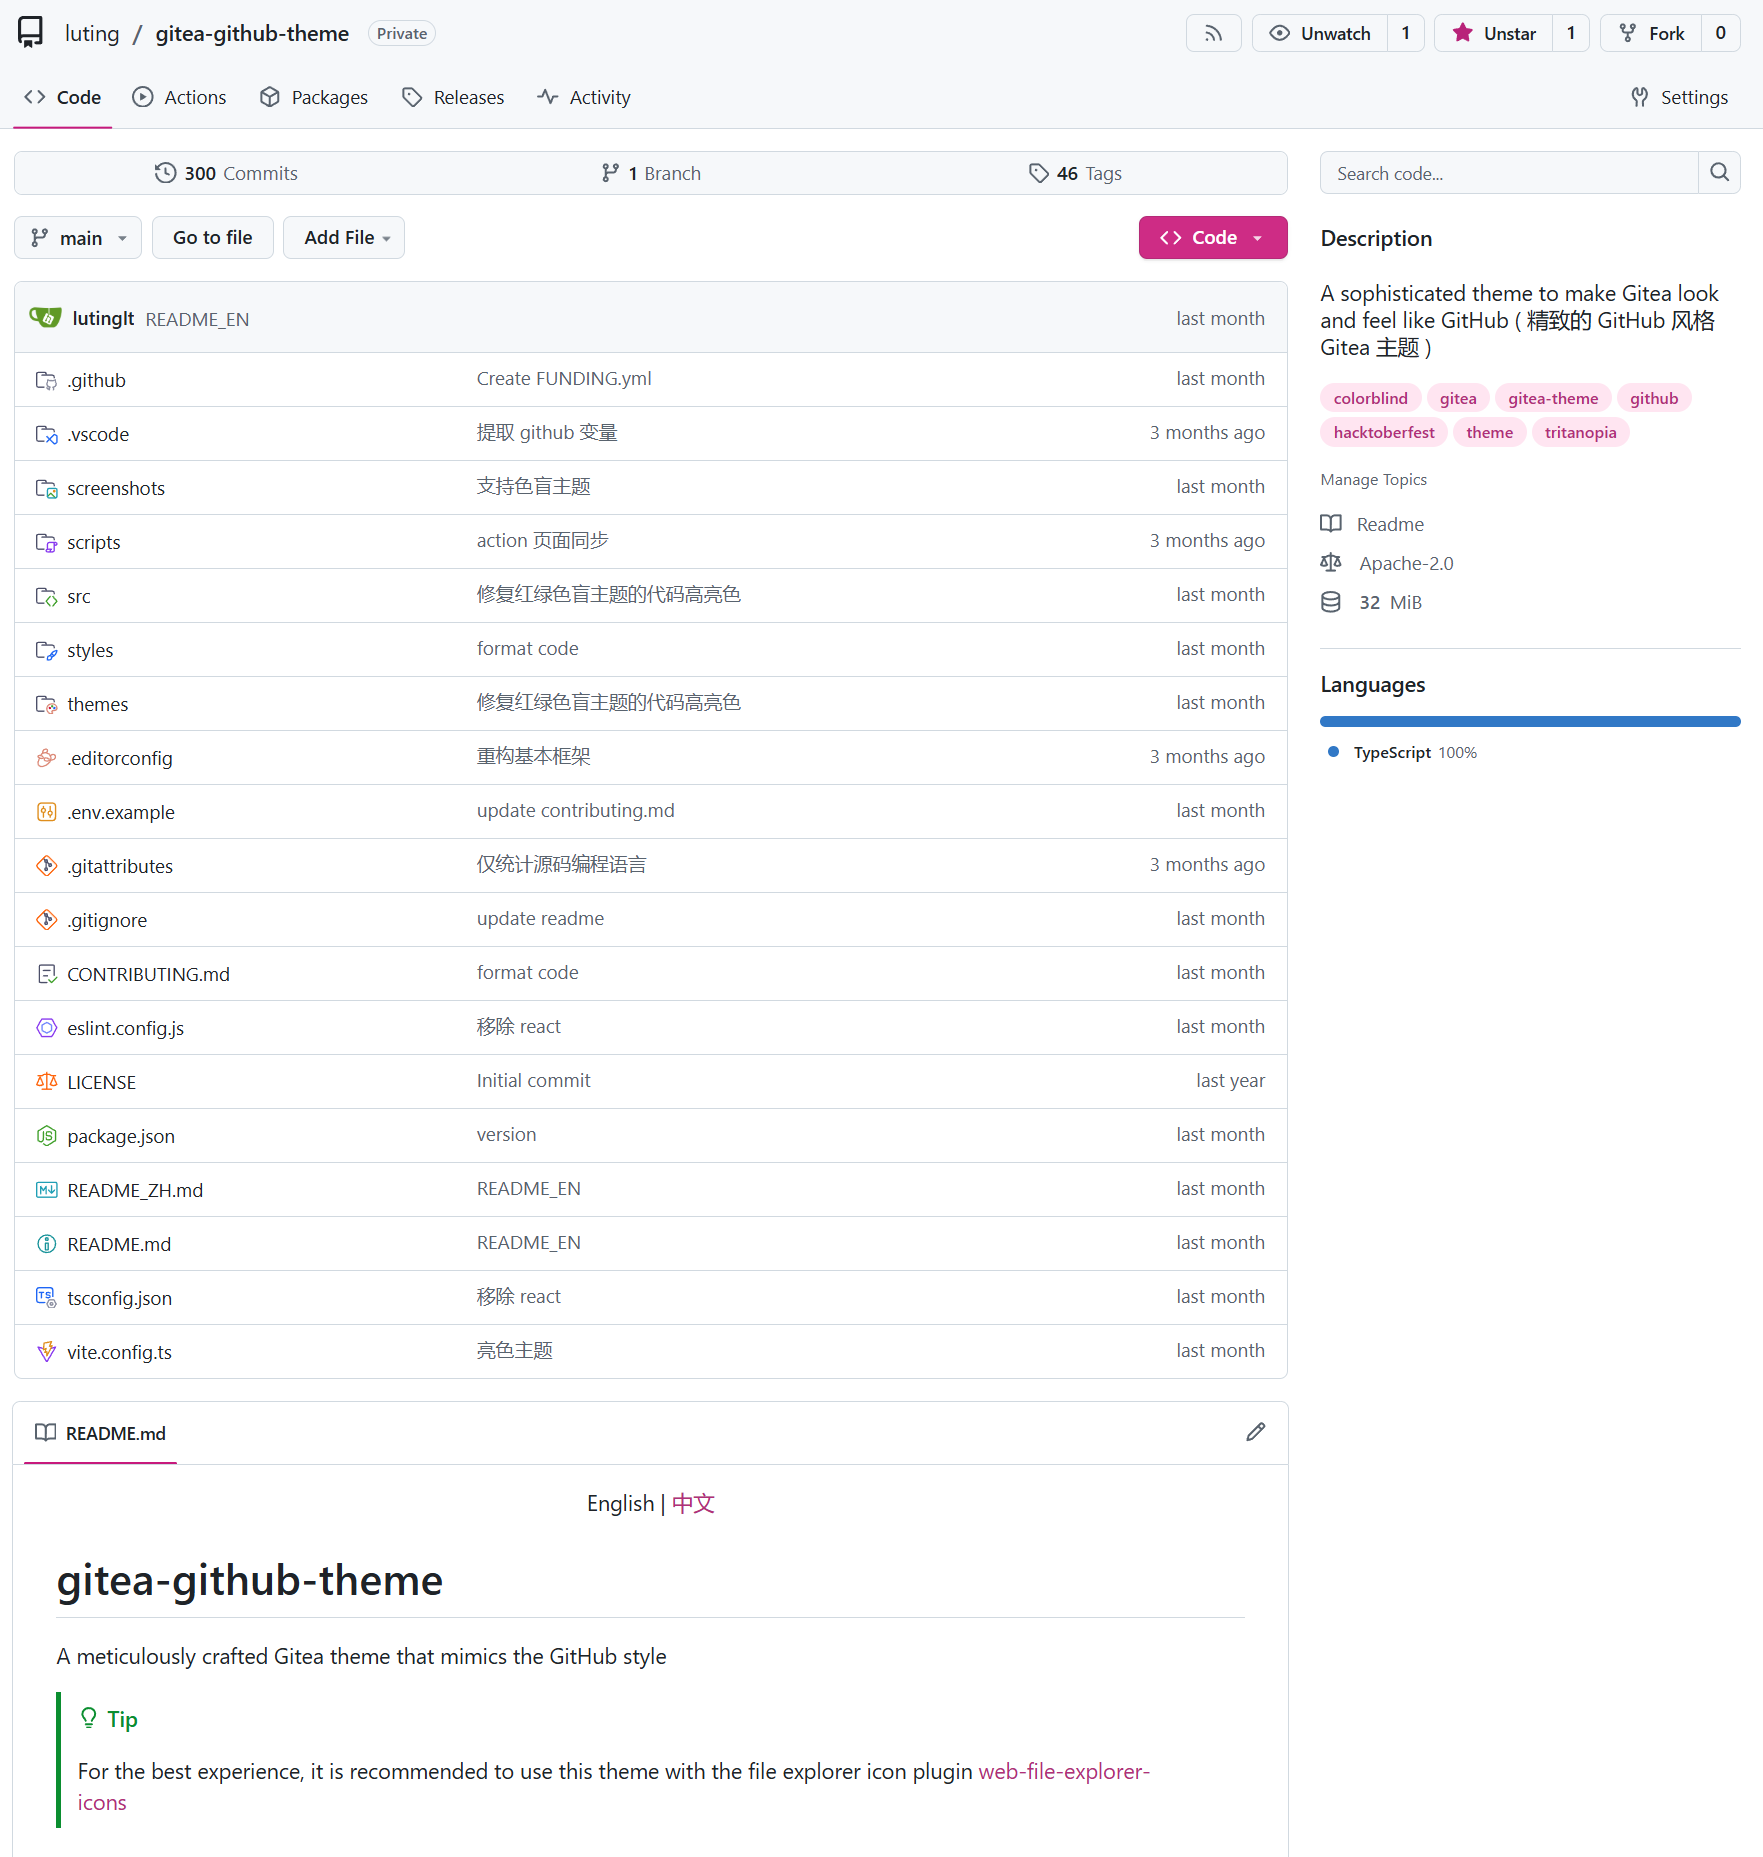This screenshot has height=1857, width=1763.
Task: Toggle Unwatch for this repository
Action: click(1320, 33)
